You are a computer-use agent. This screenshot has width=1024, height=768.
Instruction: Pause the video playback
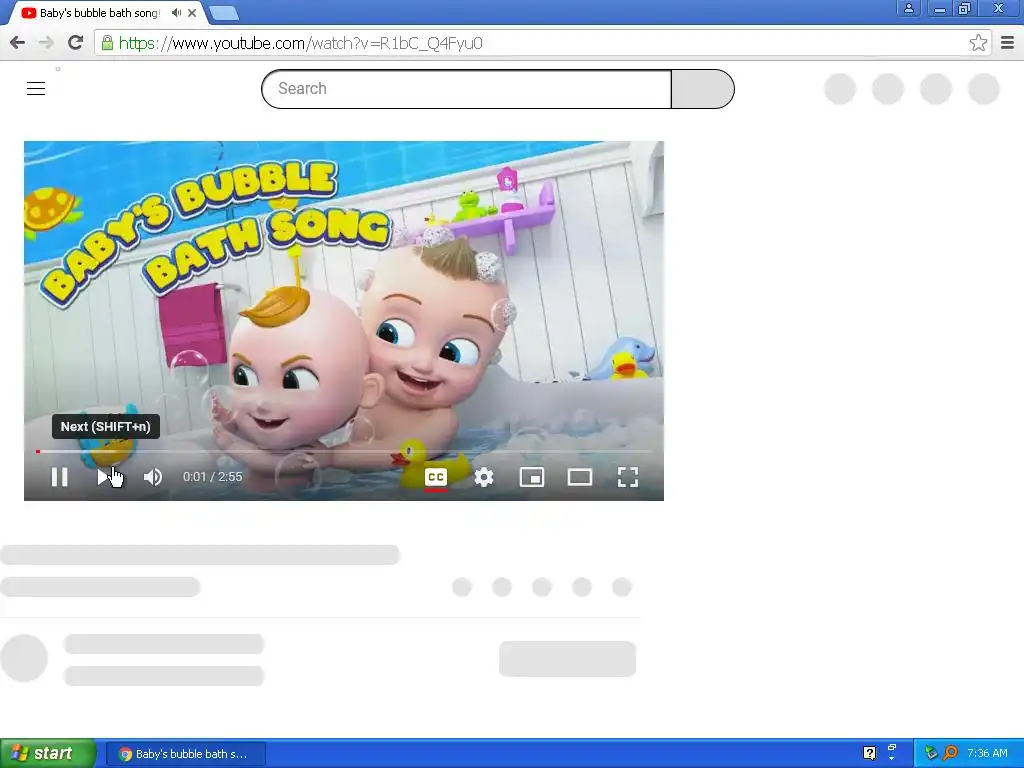pyautogui.click(x=59, y=477)
